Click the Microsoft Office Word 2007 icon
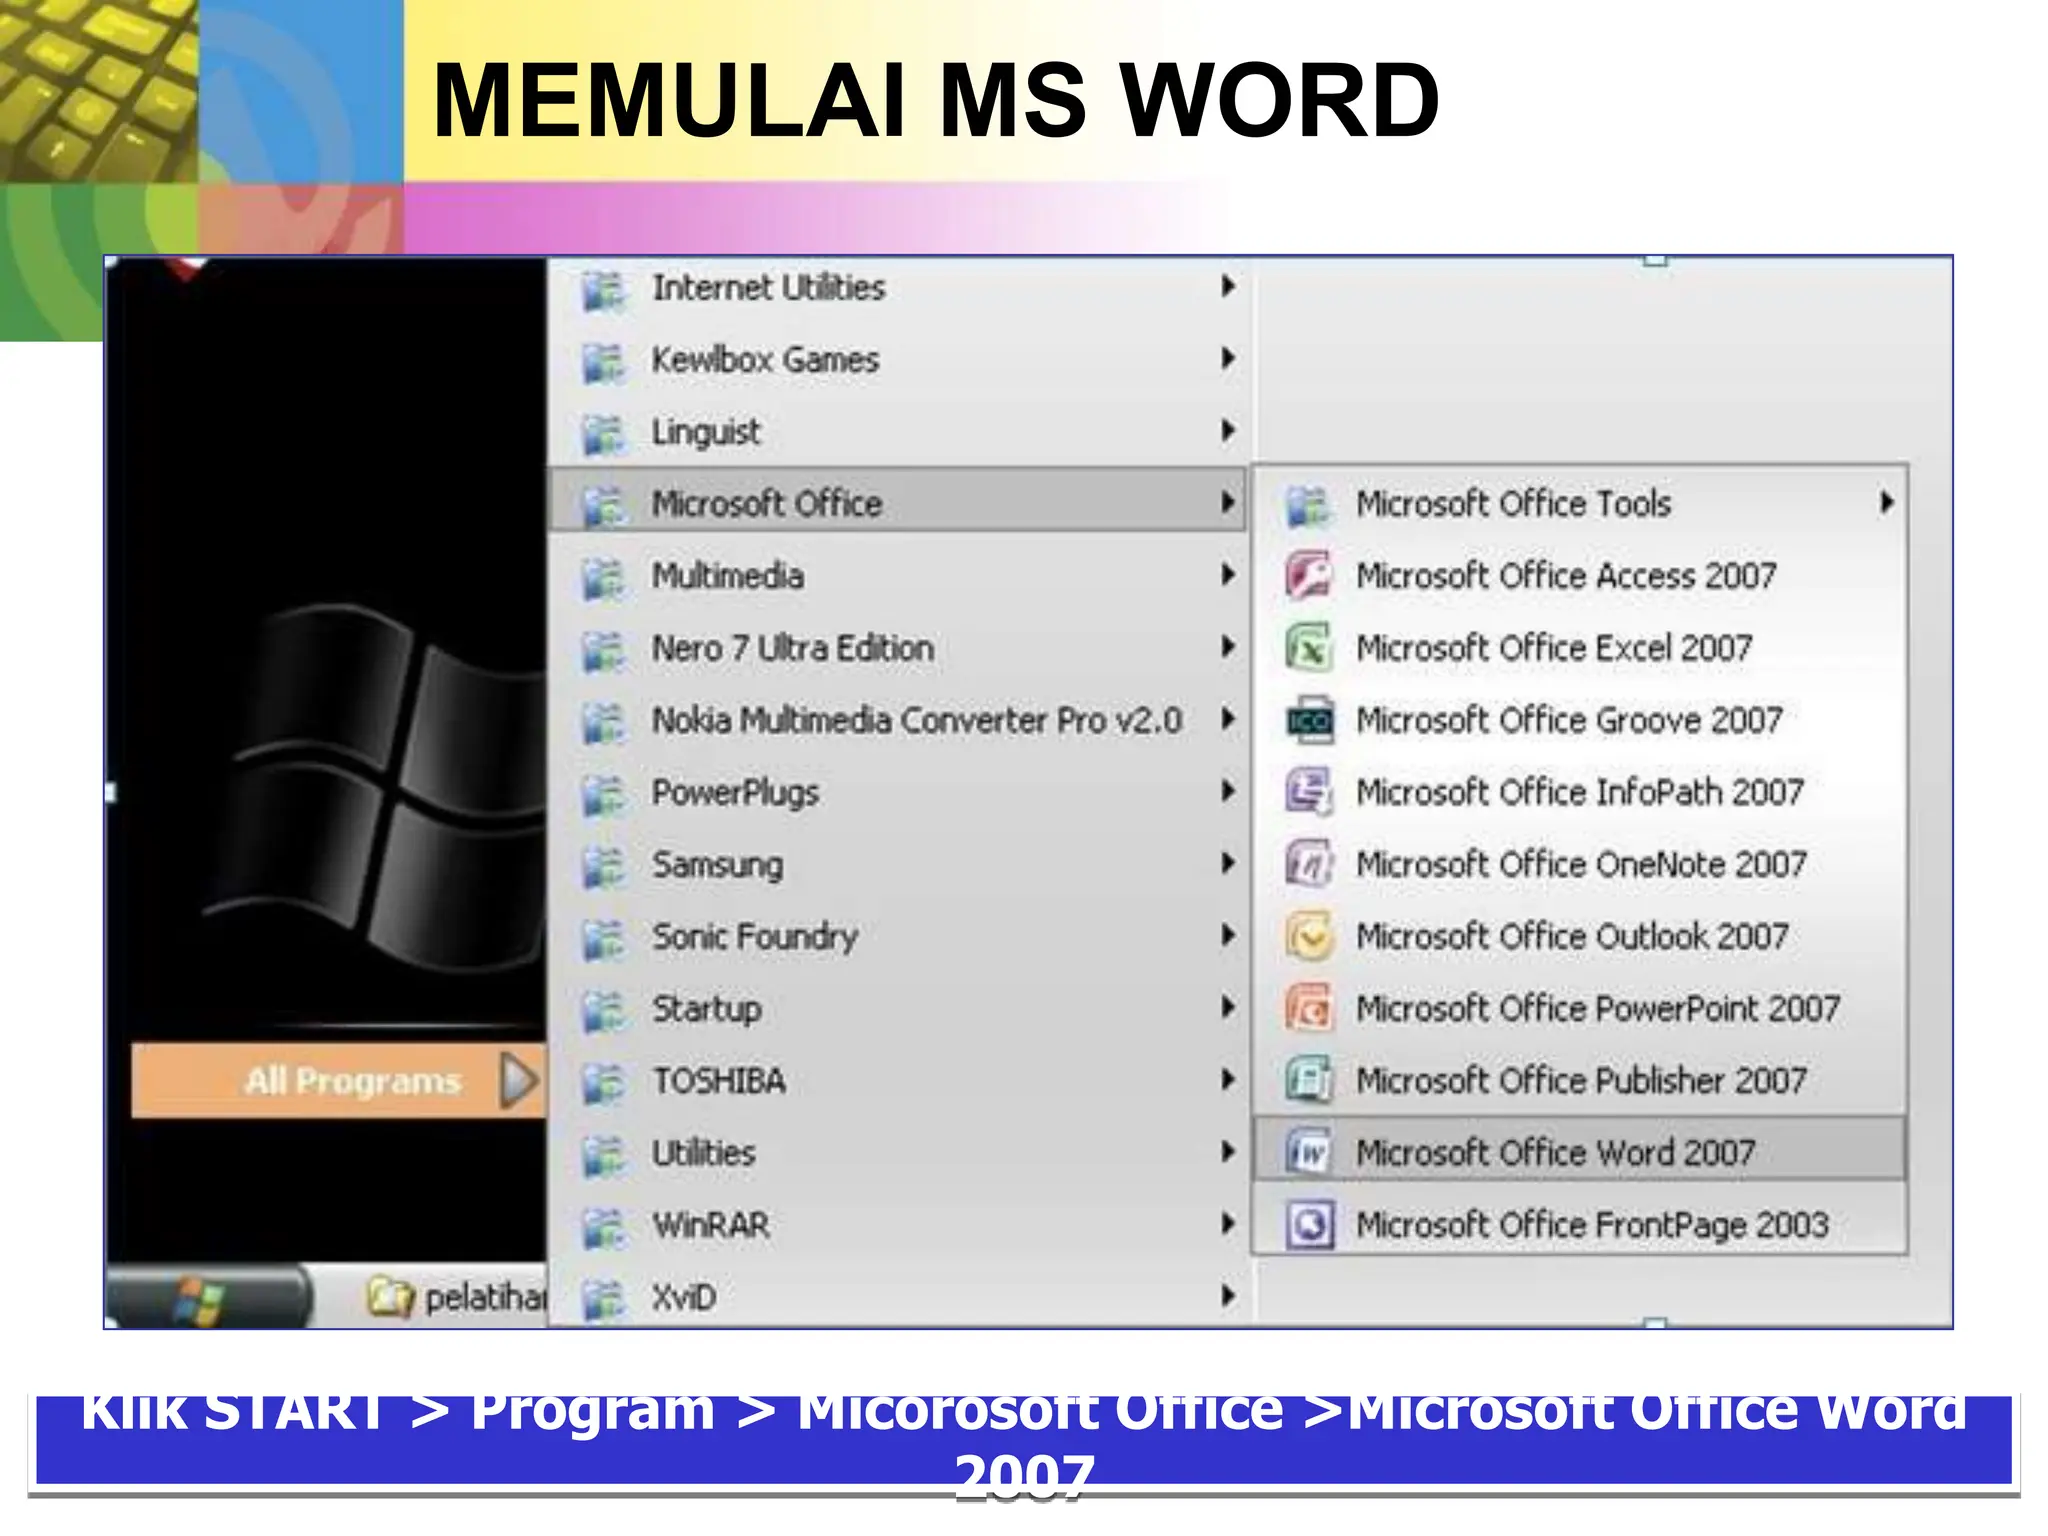This screenshot has height=1536, width=2048. click(1309, 1153)
